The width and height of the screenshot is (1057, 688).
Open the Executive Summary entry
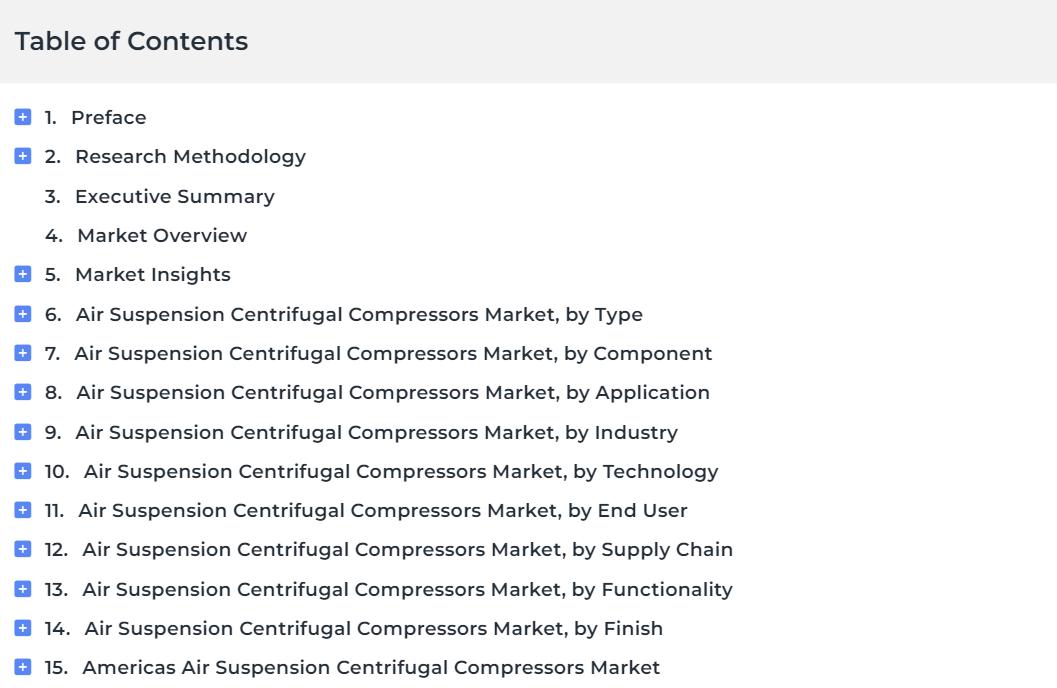175,196
